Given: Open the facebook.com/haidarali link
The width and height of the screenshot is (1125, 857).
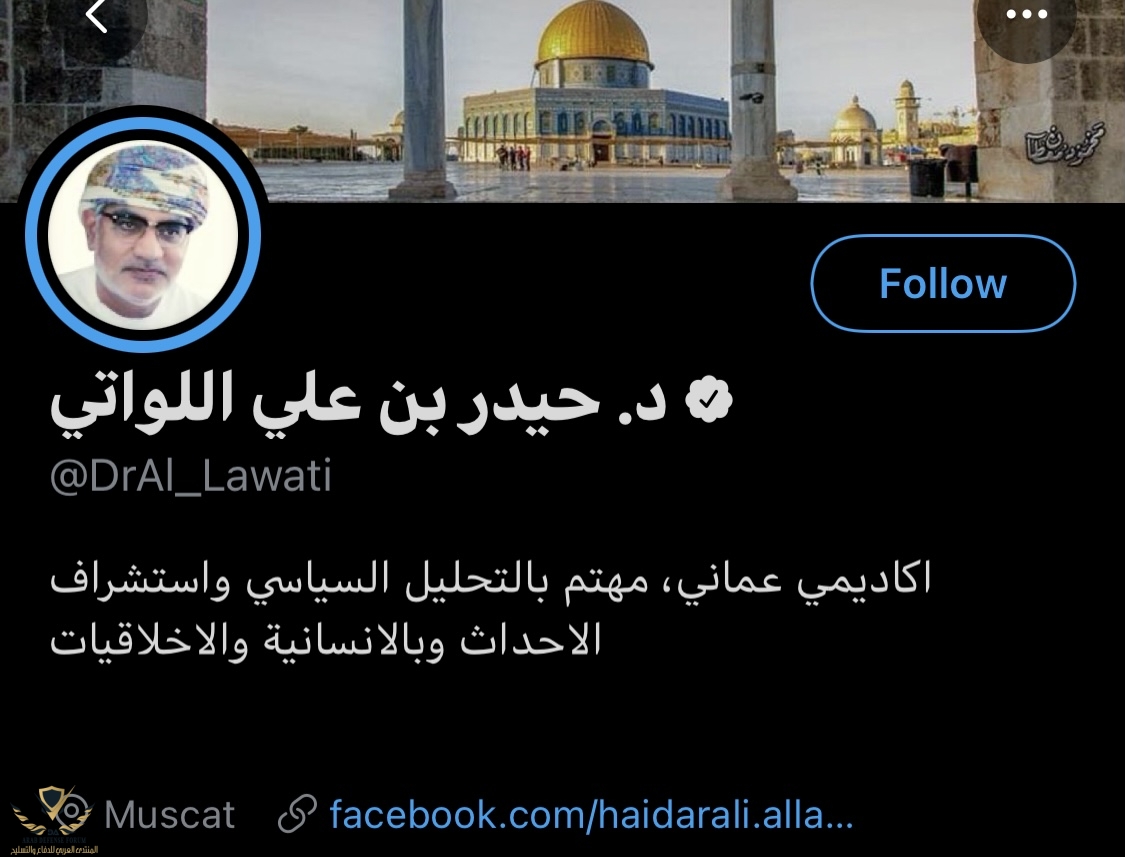Looking at the screenshot, I should (x=590, y=815).
